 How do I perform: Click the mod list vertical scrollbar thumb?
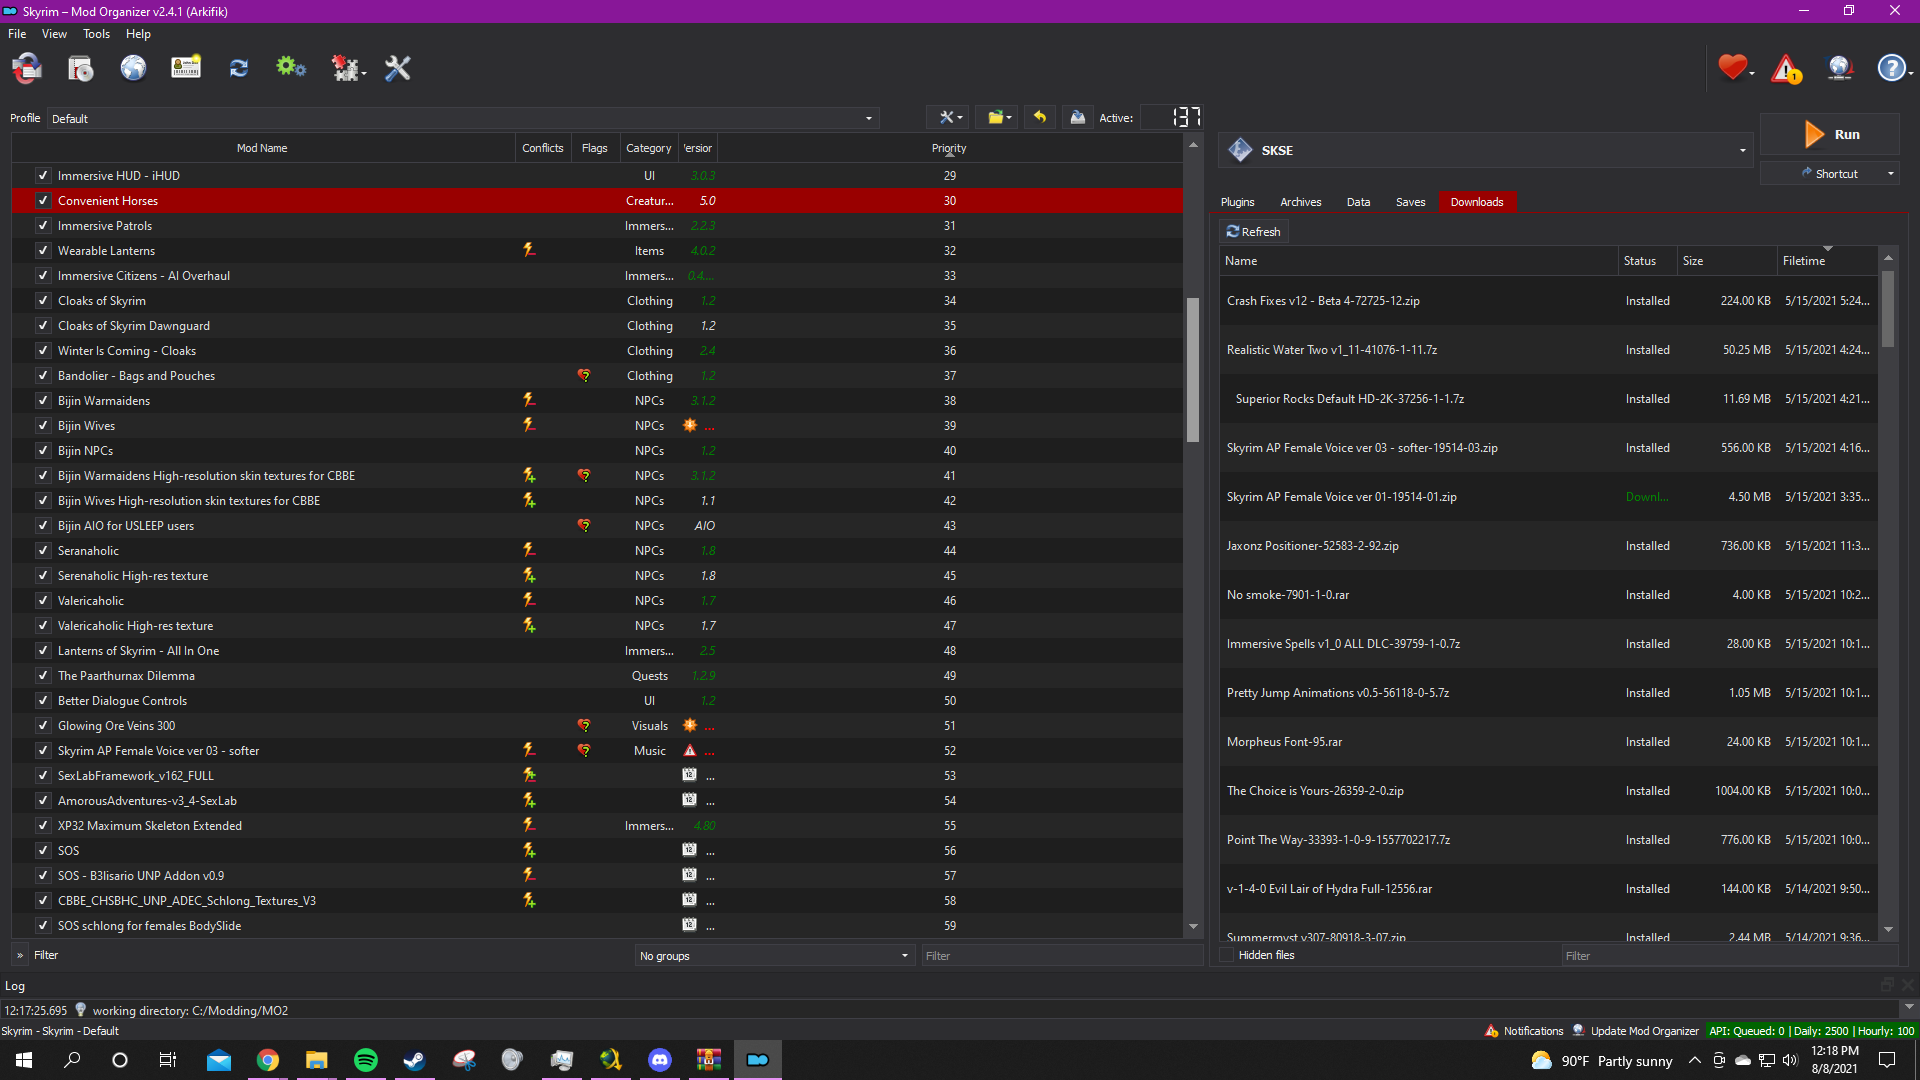click(1193, 370)
